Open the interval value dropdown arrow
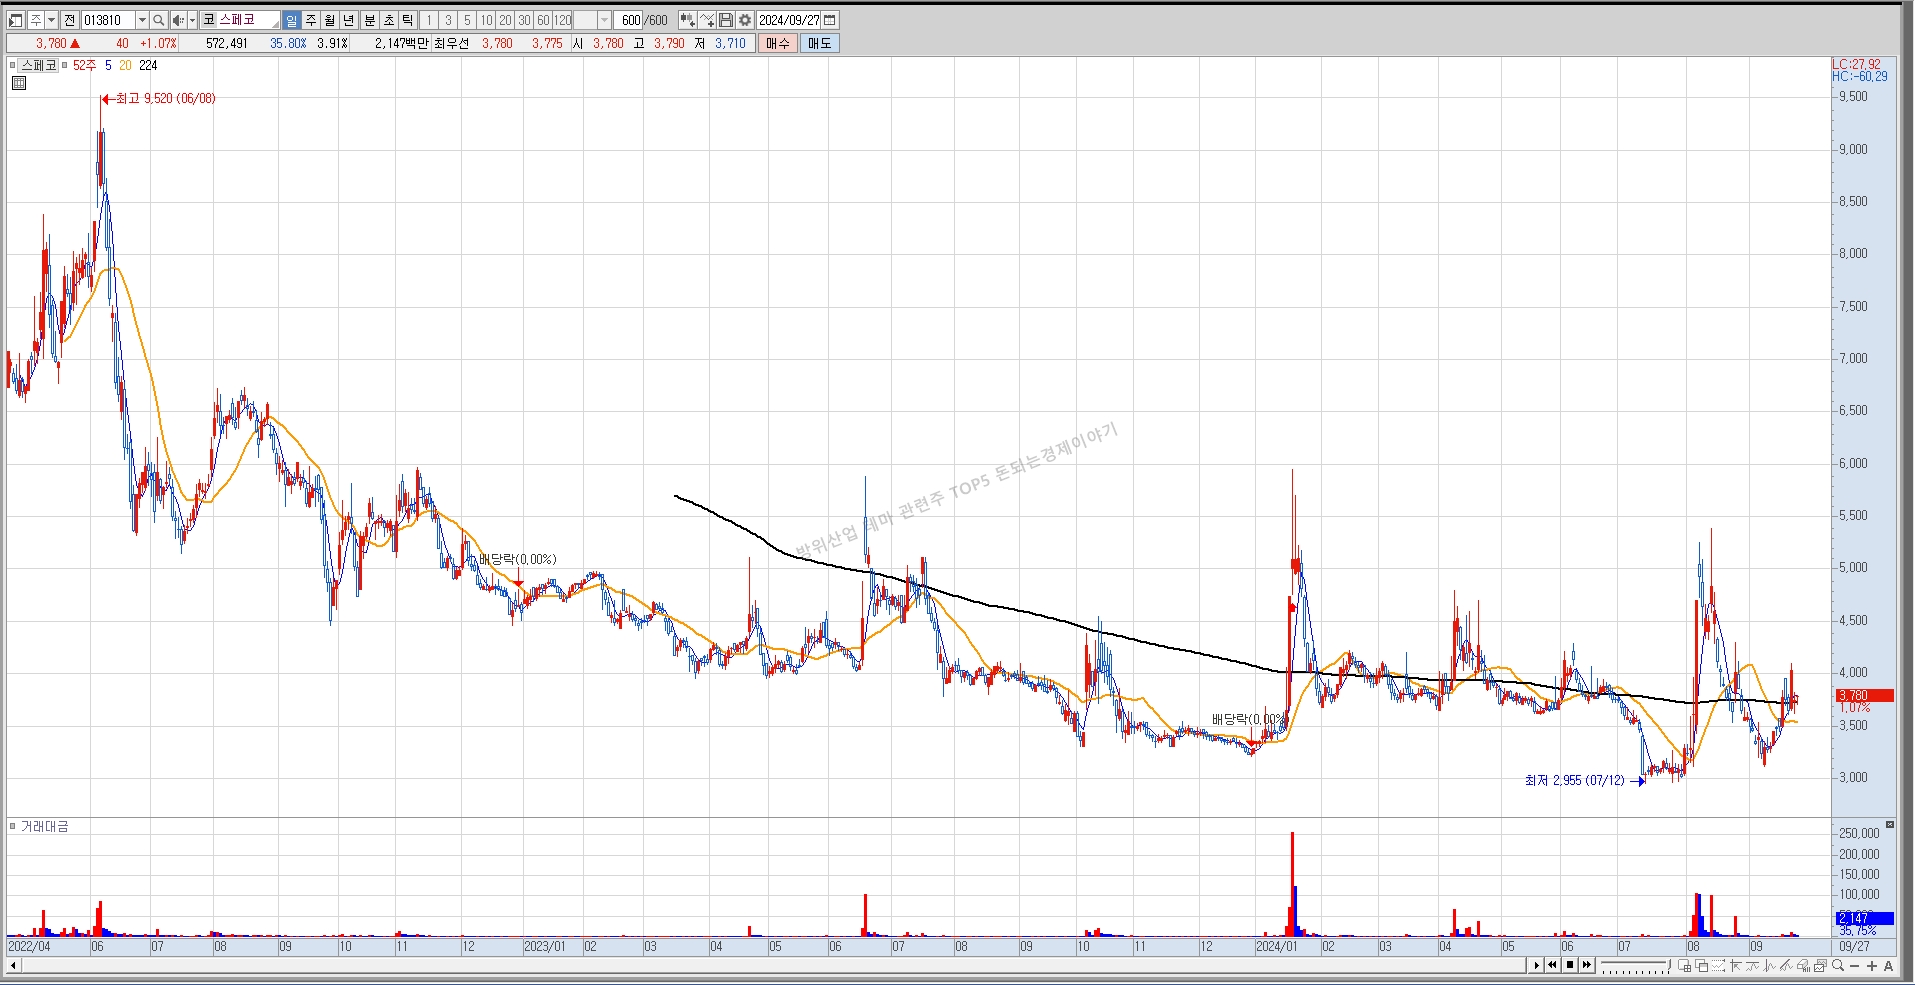Screen dimensions: 1915x985 [604, 20]
